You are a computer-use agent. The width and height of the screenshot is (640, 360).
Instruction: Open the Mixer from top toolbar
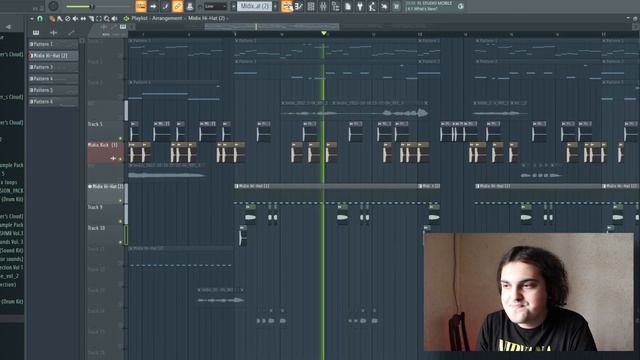pyautogui.click(x=323, y=6)
